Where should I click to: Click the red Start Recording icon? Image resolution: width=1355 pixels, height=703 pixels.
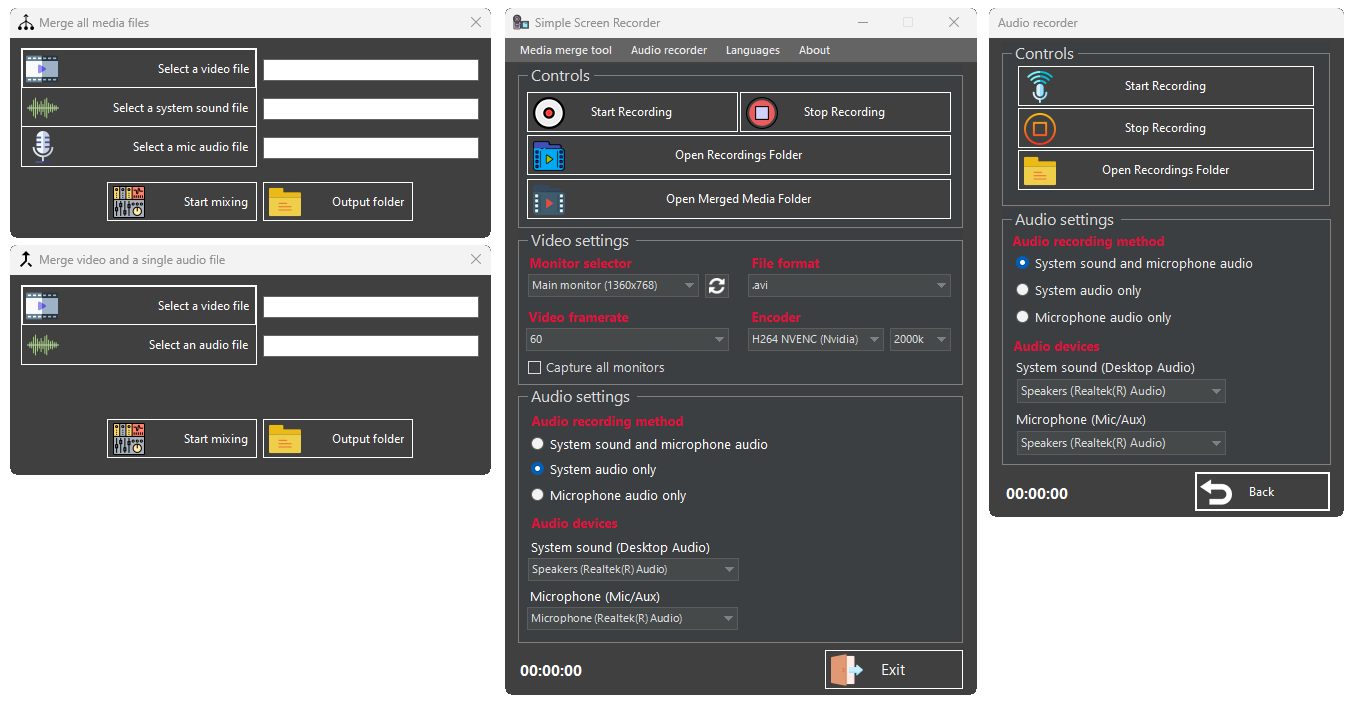(548, 112)
